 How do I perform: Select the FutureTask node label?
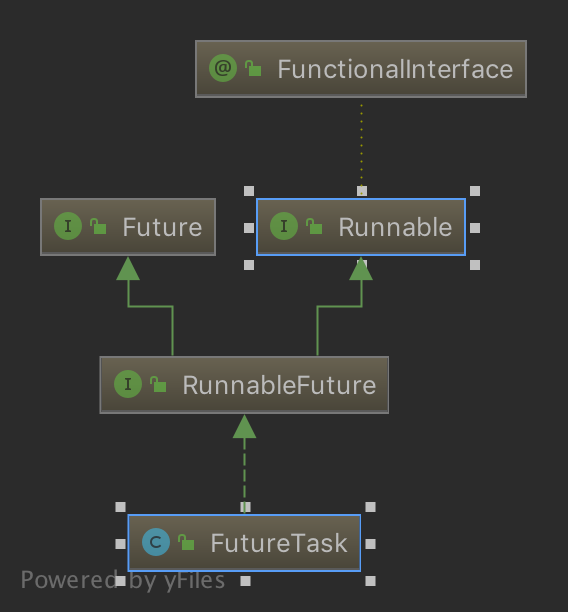coord(279,543)
